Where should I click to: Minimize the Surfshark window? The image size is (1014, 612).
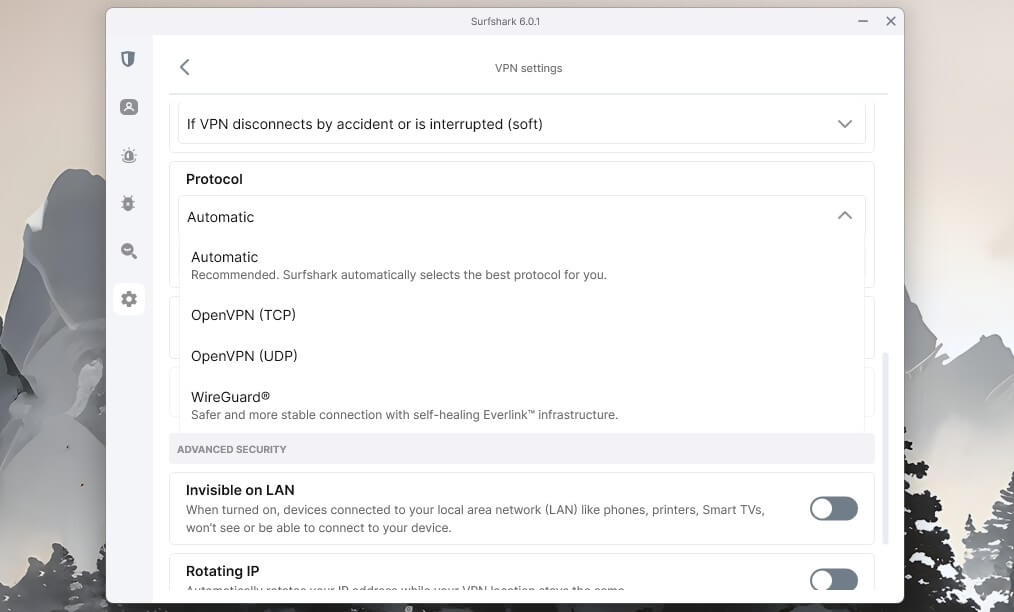(x=863, y=21)
